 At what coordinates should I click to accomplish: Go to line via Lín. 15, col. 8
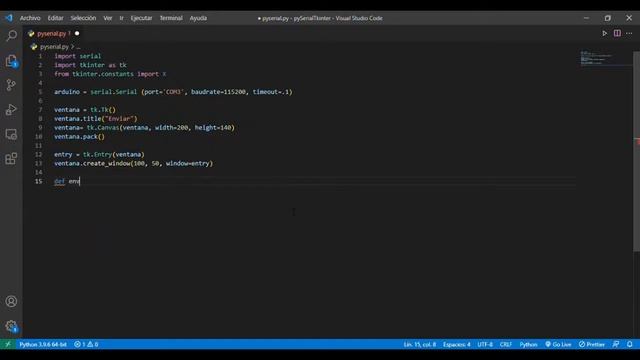(x=420, y=344)
